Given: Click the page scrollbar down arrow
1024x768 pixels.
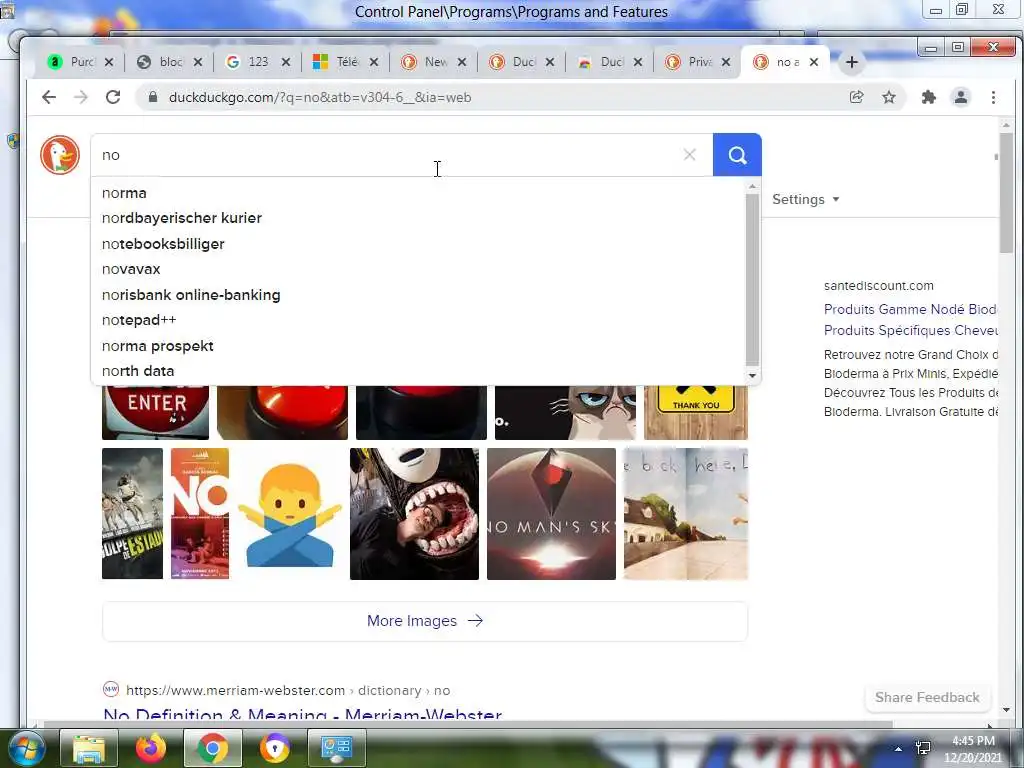Looking at the screenshot, I should click(x=1006, y=709).
